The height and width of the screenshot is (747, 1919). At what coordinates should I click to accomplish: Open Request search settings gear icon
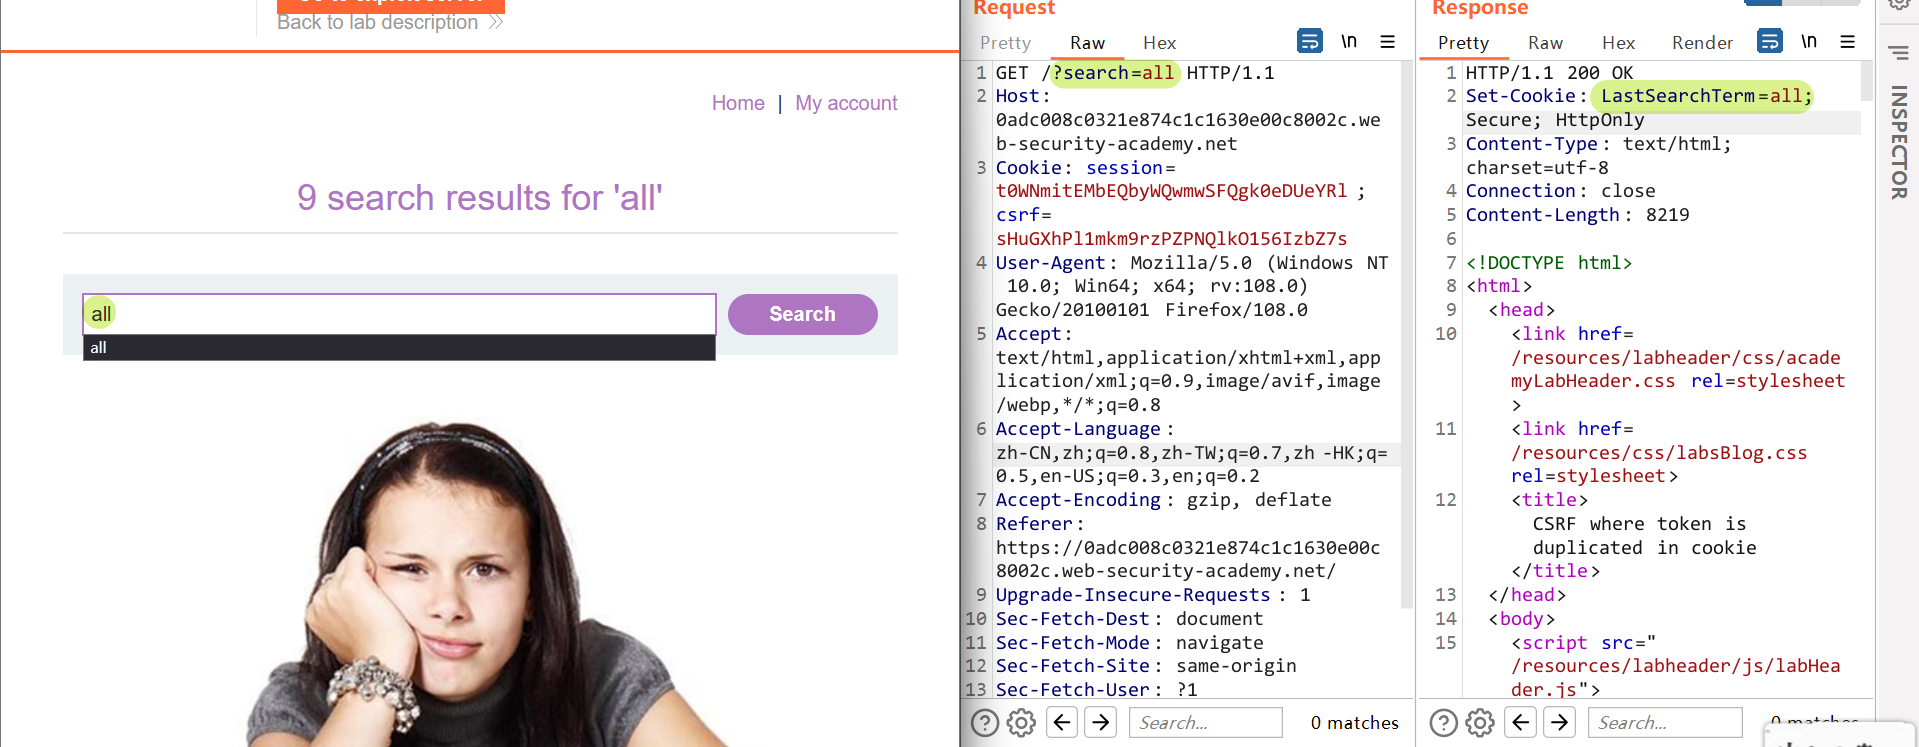coord(1021,722)
